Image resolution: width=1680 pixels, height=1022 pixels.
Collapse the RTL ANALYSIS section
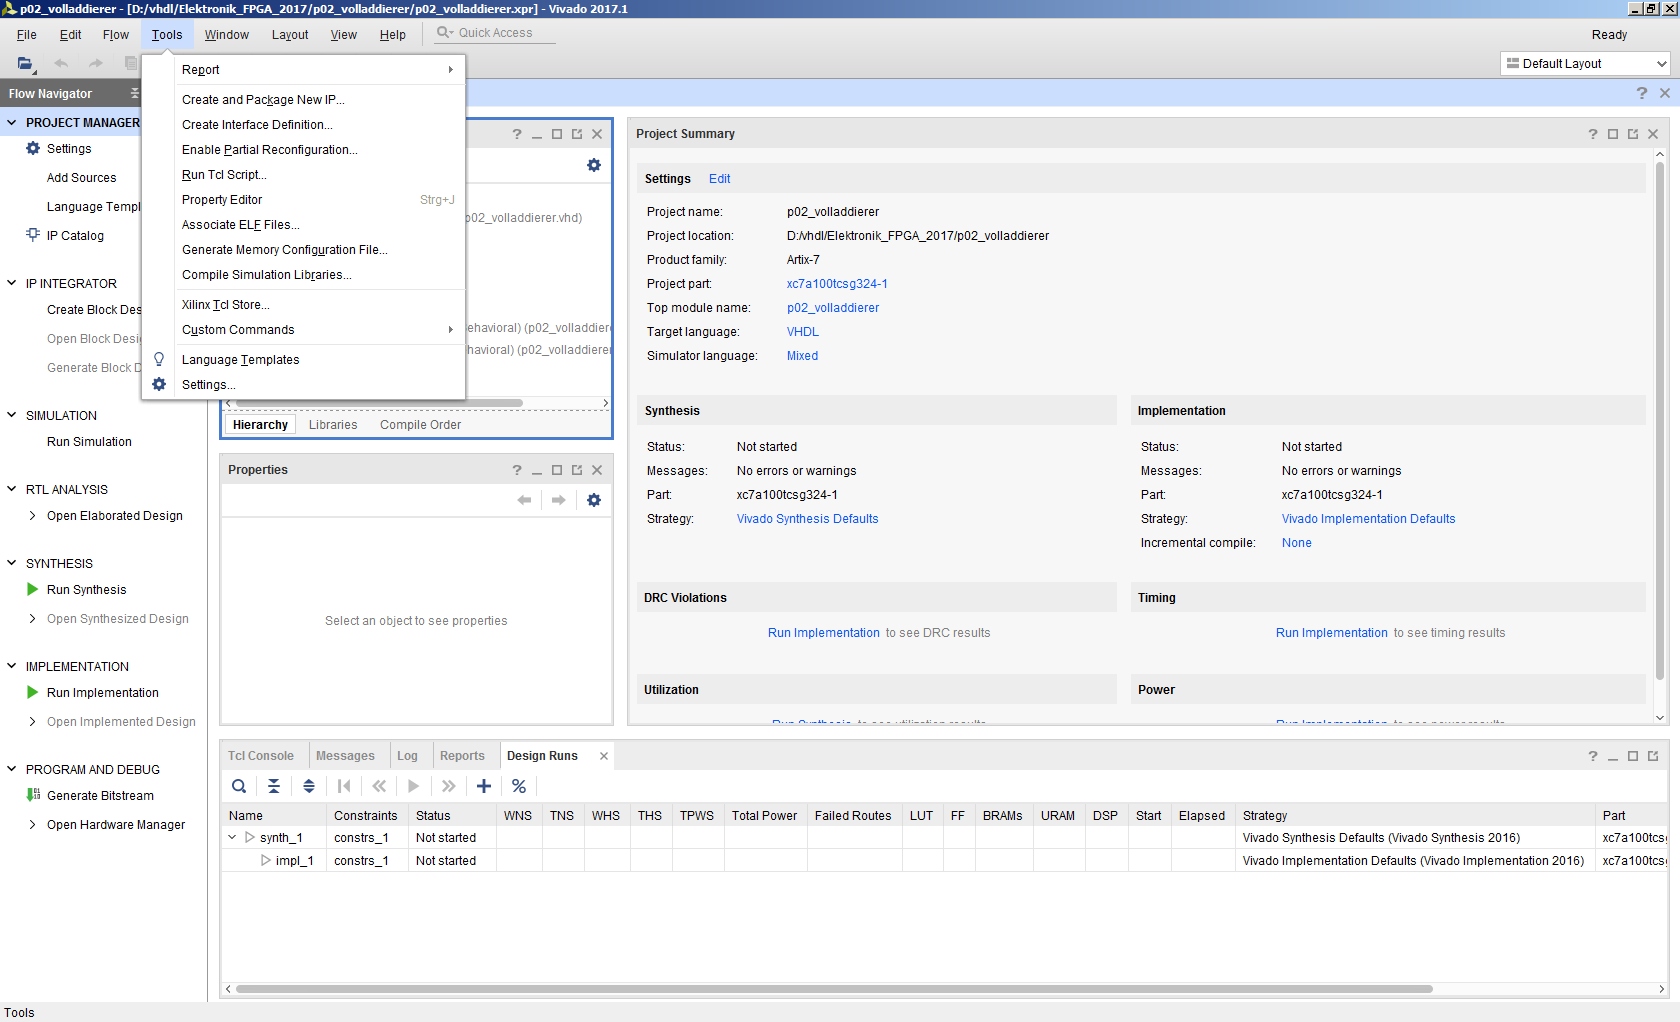point(12,489)
